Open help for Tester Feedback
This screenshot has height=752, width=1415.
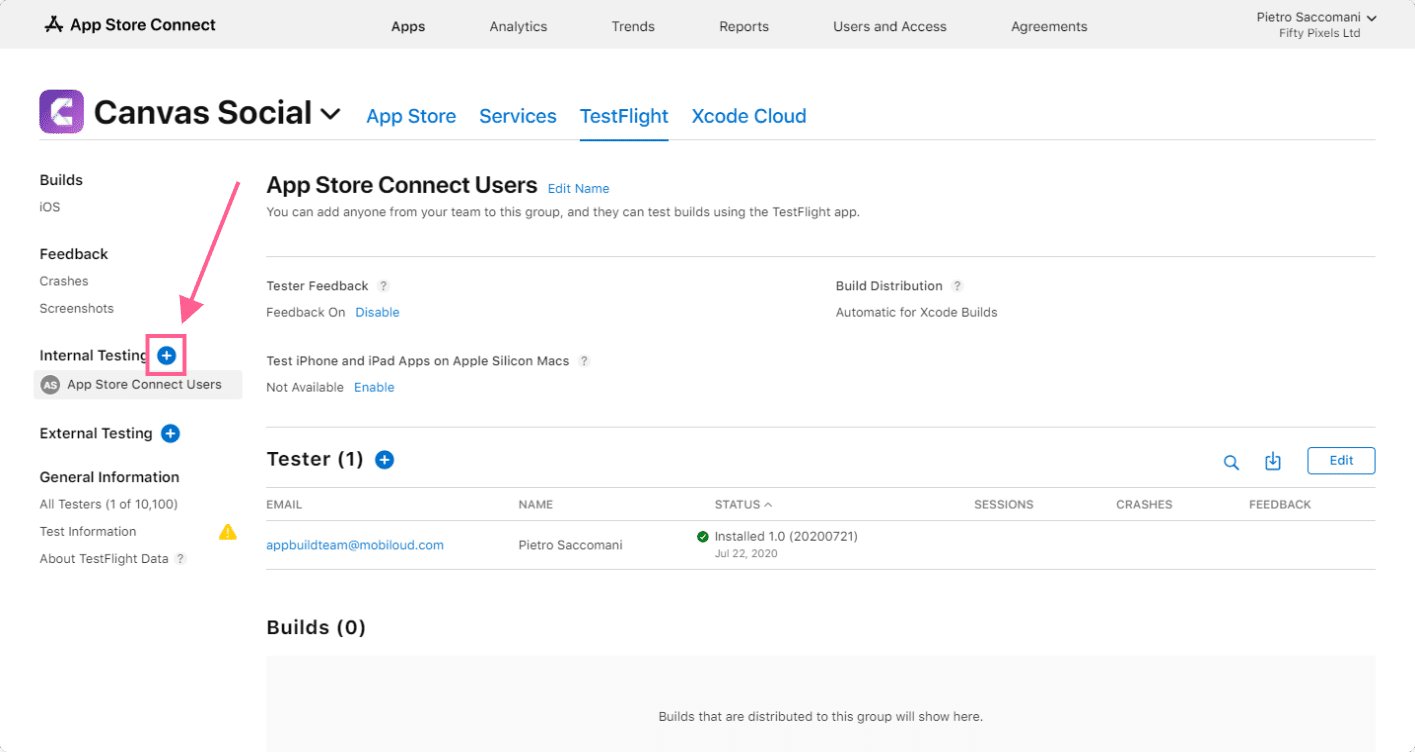point(383,286)
